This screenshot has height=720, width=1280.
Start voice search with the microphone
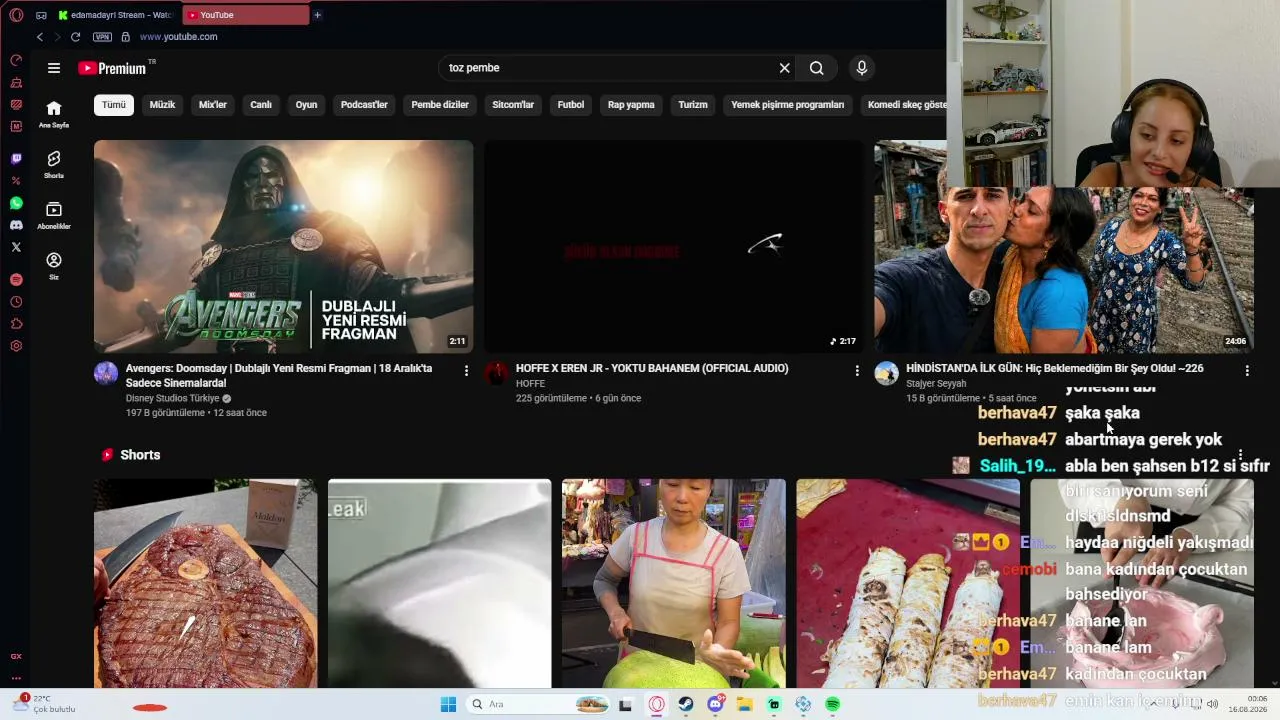click(x=862, y=68)
